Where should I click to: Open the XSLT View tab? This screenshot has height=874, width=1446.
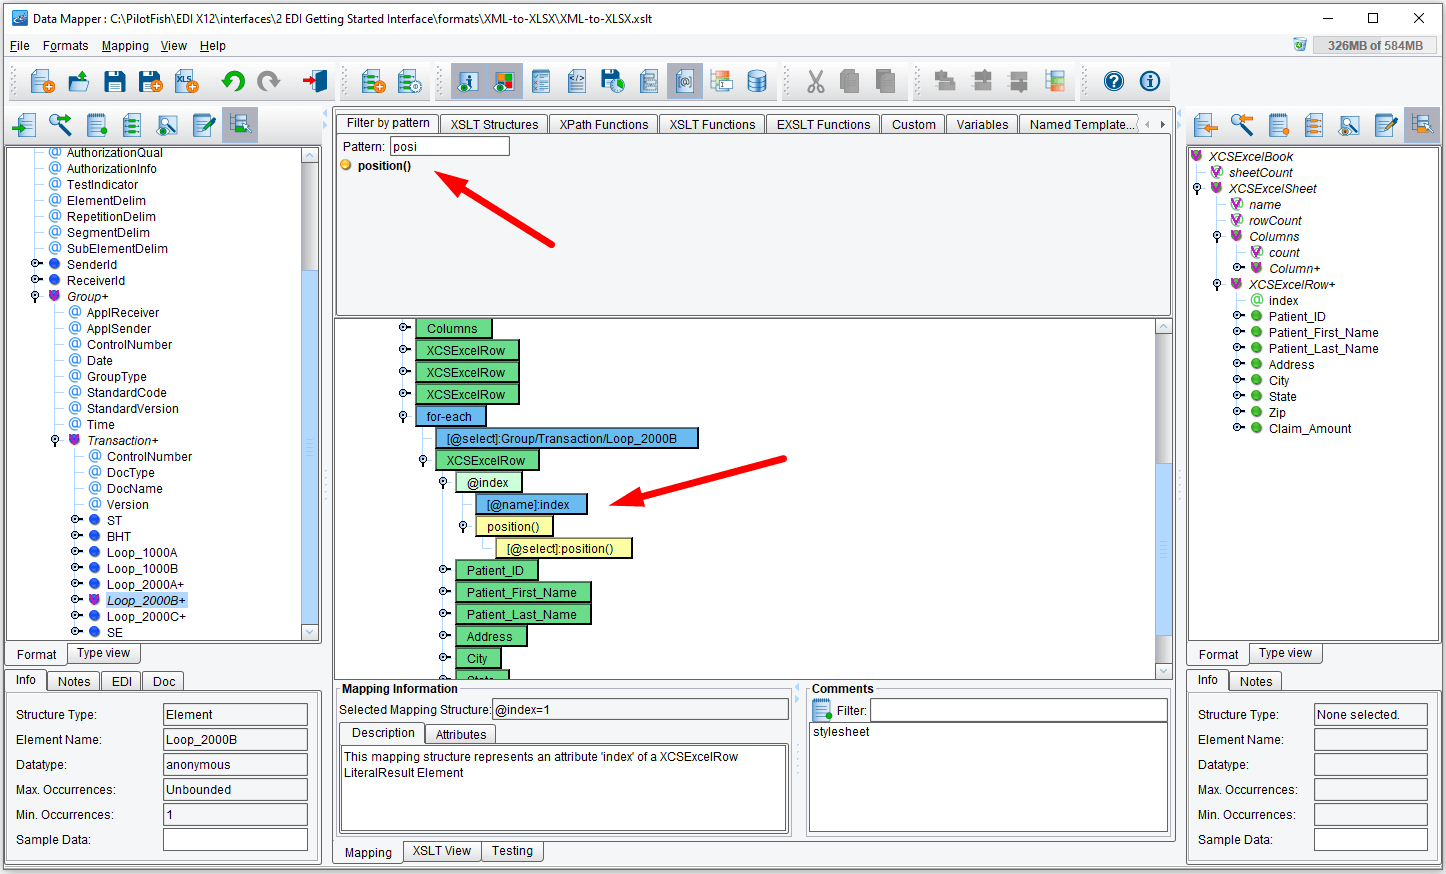pyautogui.click(x=442, y=851)
